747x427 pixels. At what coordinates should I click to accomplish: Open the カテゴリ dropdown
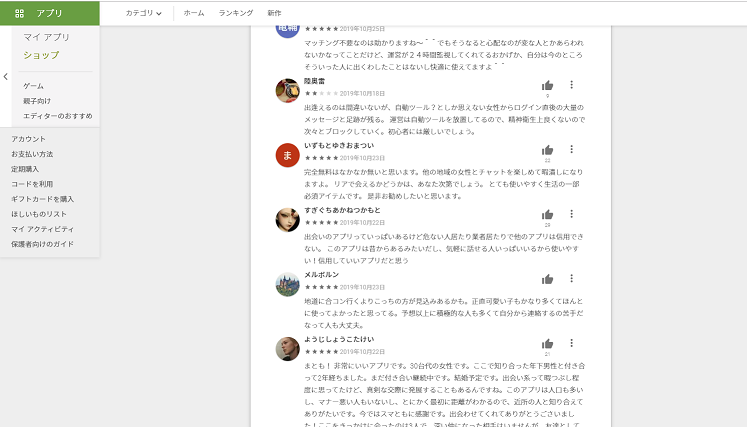(x=143, y=13)
